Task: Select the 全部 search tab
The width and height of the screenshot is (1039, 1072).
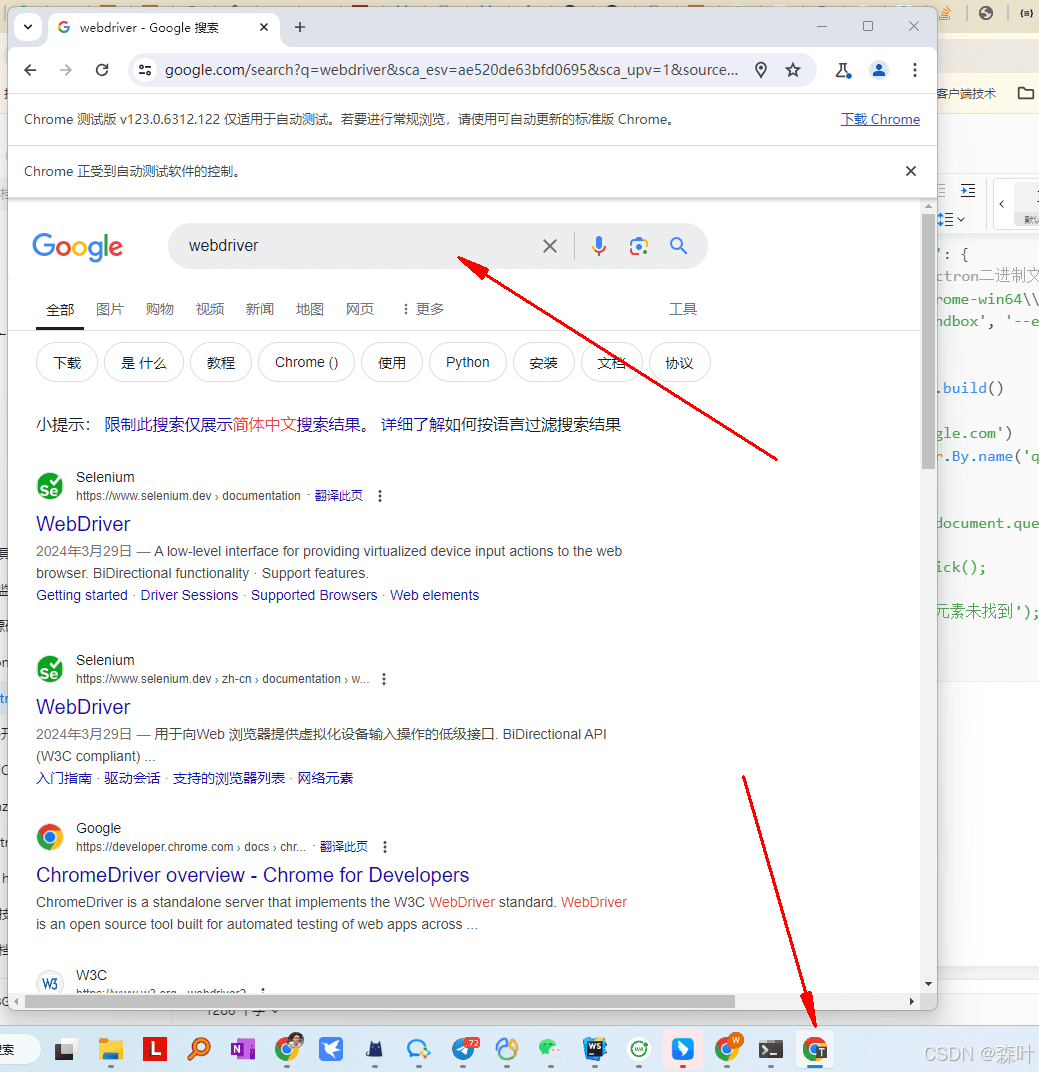Action: pyautogui.click(x=60, y=310)
